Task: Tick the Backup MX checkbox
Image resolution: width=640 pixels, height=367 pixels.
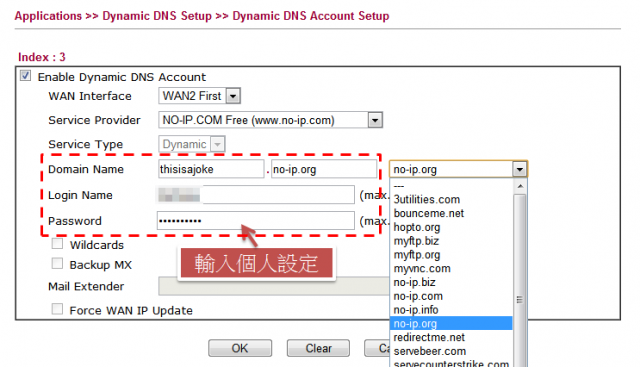Action: click(57, 264)
